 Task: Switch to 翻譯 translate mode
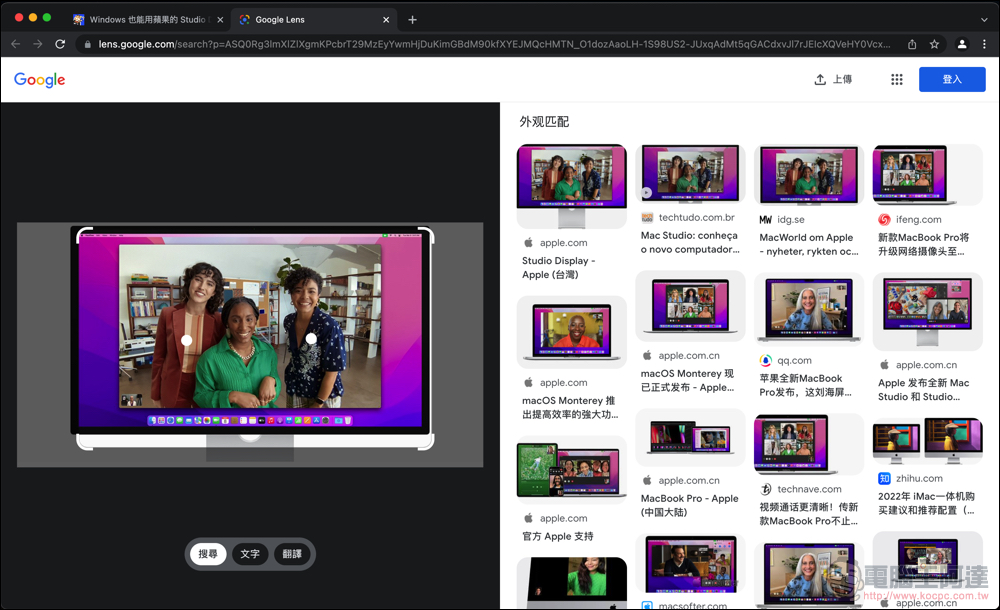[292, 554]
